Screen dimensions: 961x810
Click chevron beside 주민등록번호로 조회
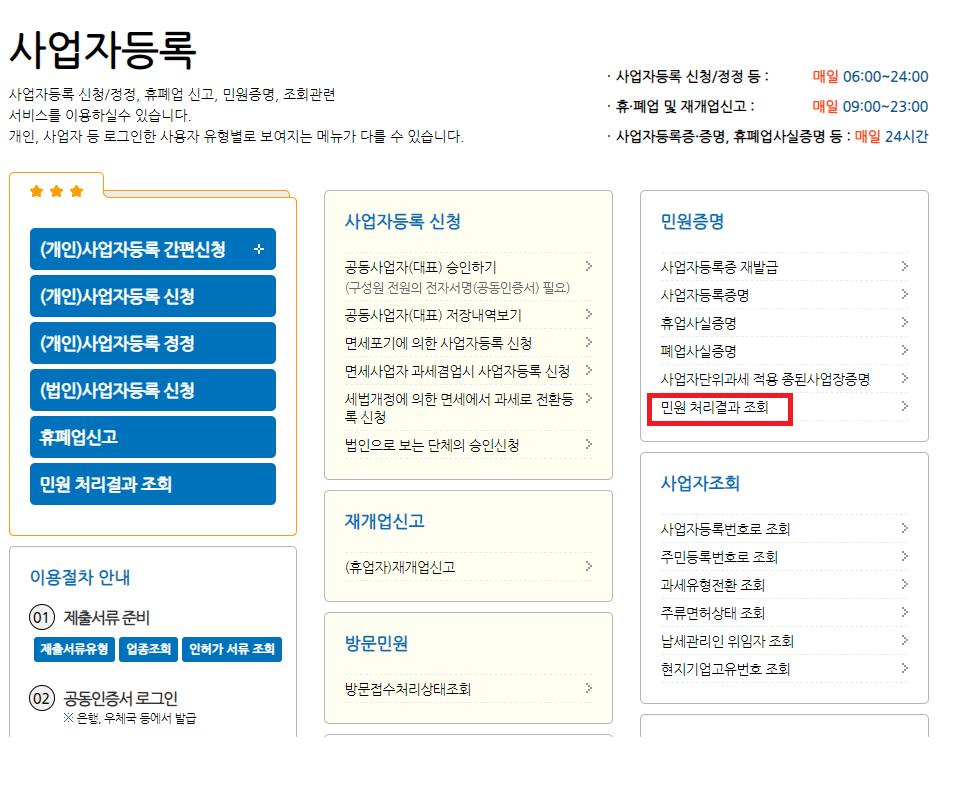point(905,556)
